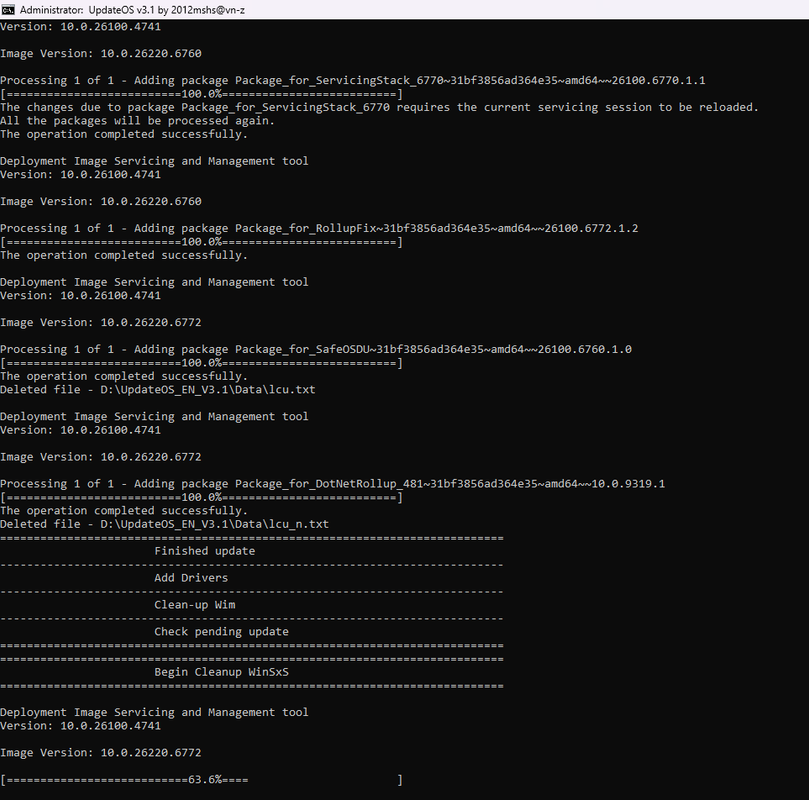
Task: Click the 'Check pending update' heading
Action: [x=221, y=631]
